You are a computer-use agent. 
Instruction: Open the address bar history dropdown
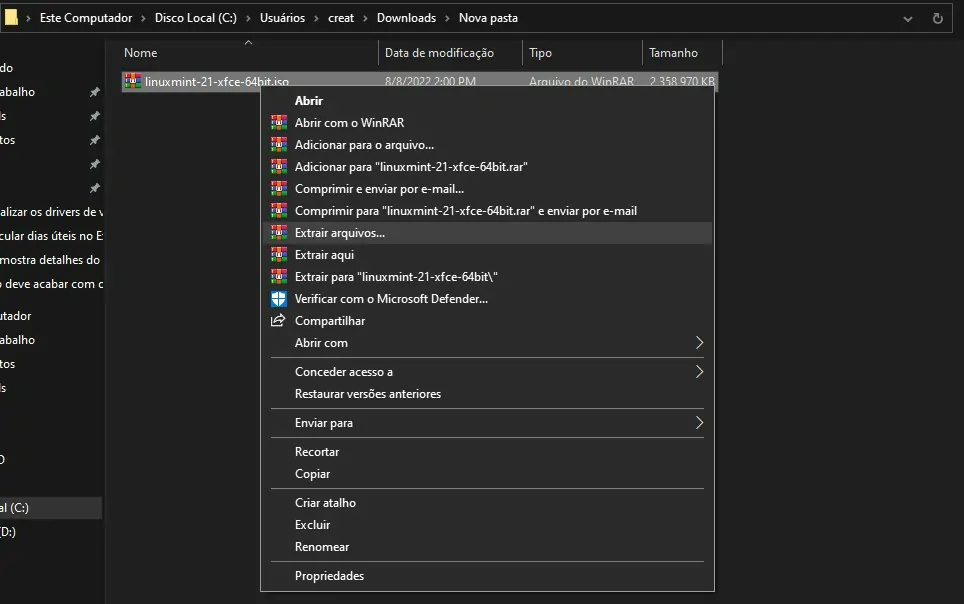(907, 19)
